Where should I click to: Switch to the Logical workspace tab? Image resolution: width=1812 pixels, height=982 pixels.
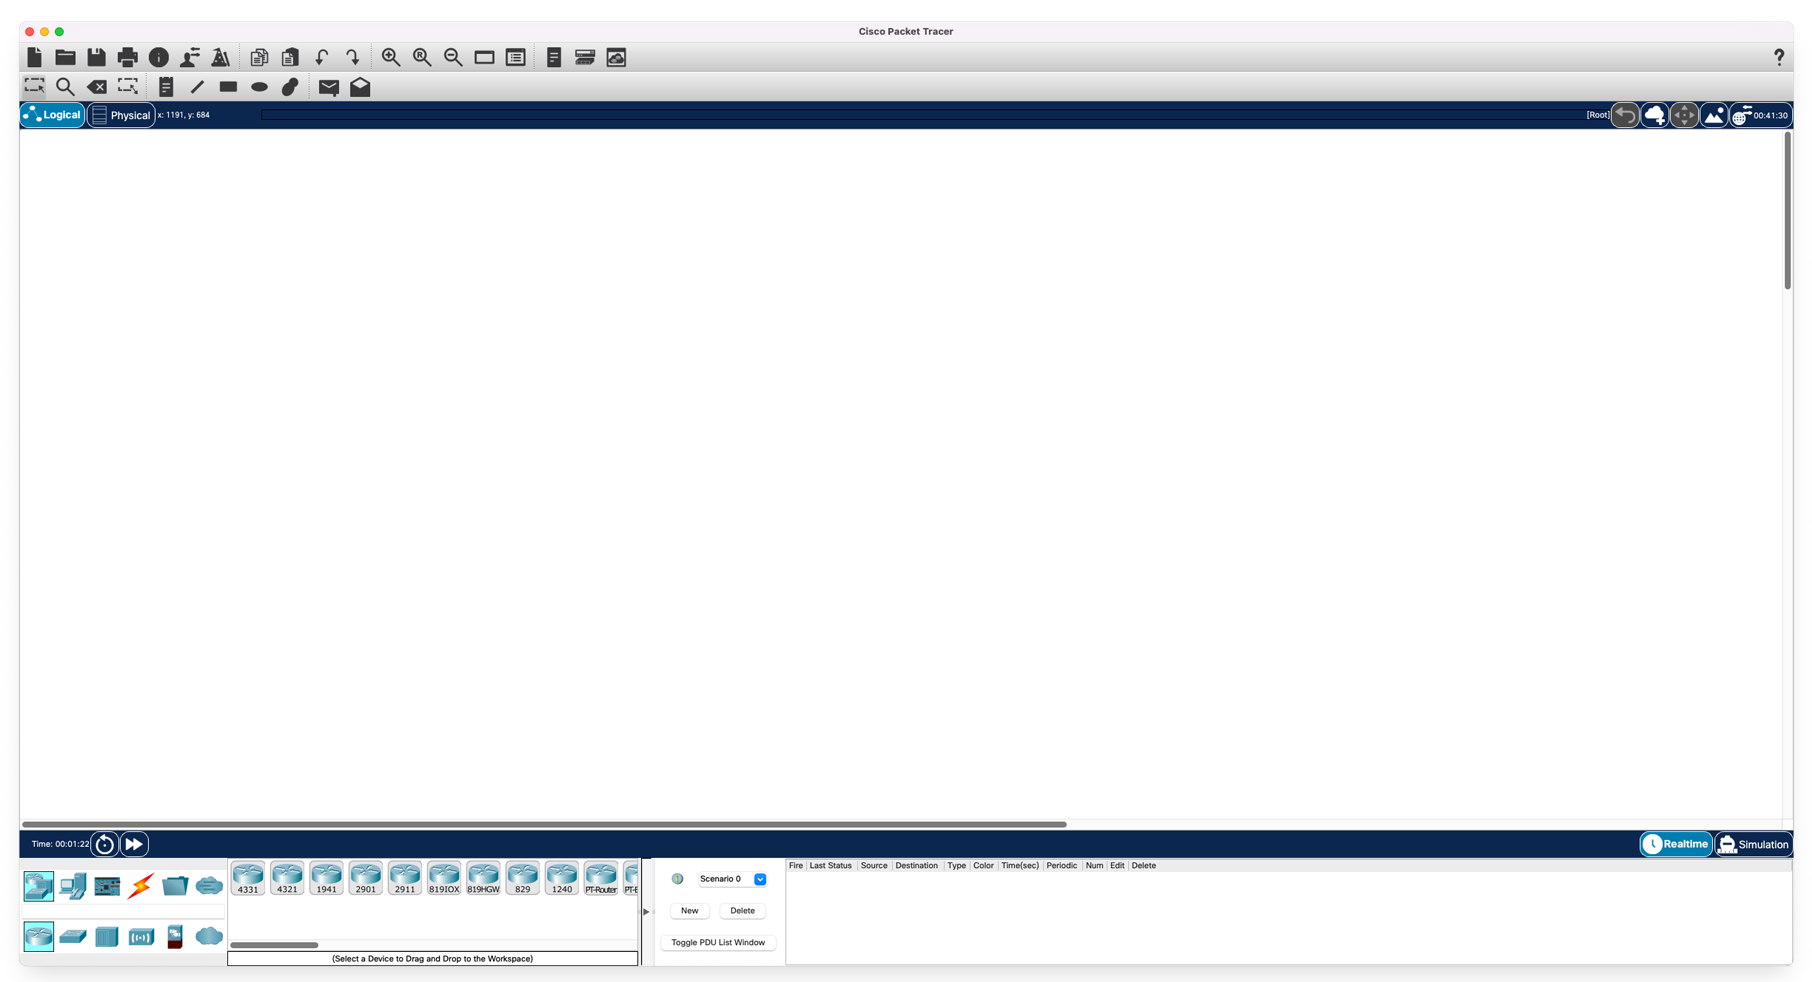53,115
